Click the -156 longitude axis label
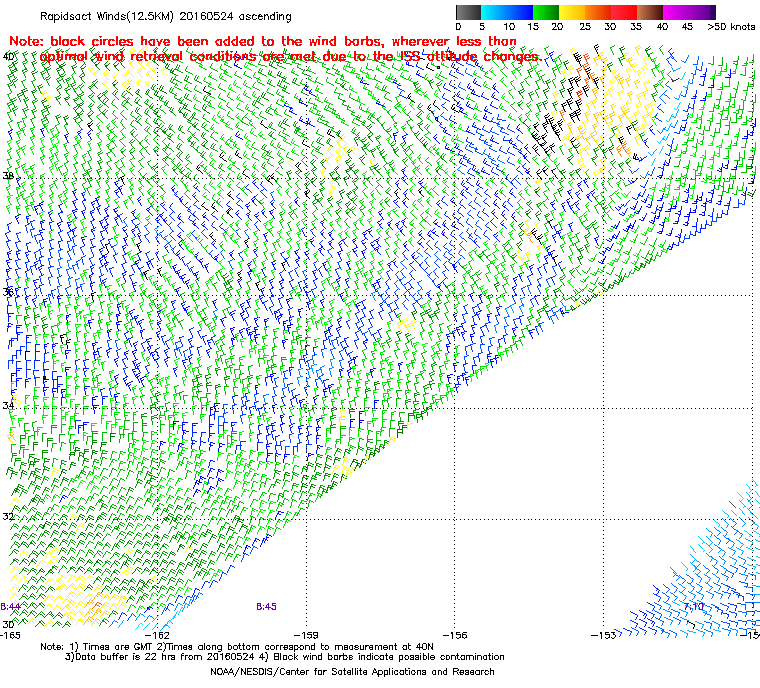 coord(455,635)
